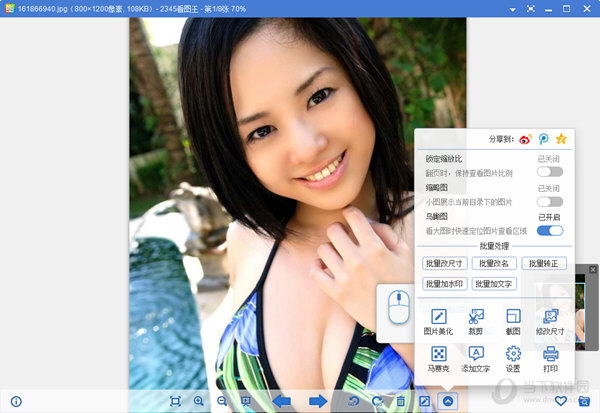Choose the 添加文字 add text tool

pyautogui.click(x=476, y=359)
